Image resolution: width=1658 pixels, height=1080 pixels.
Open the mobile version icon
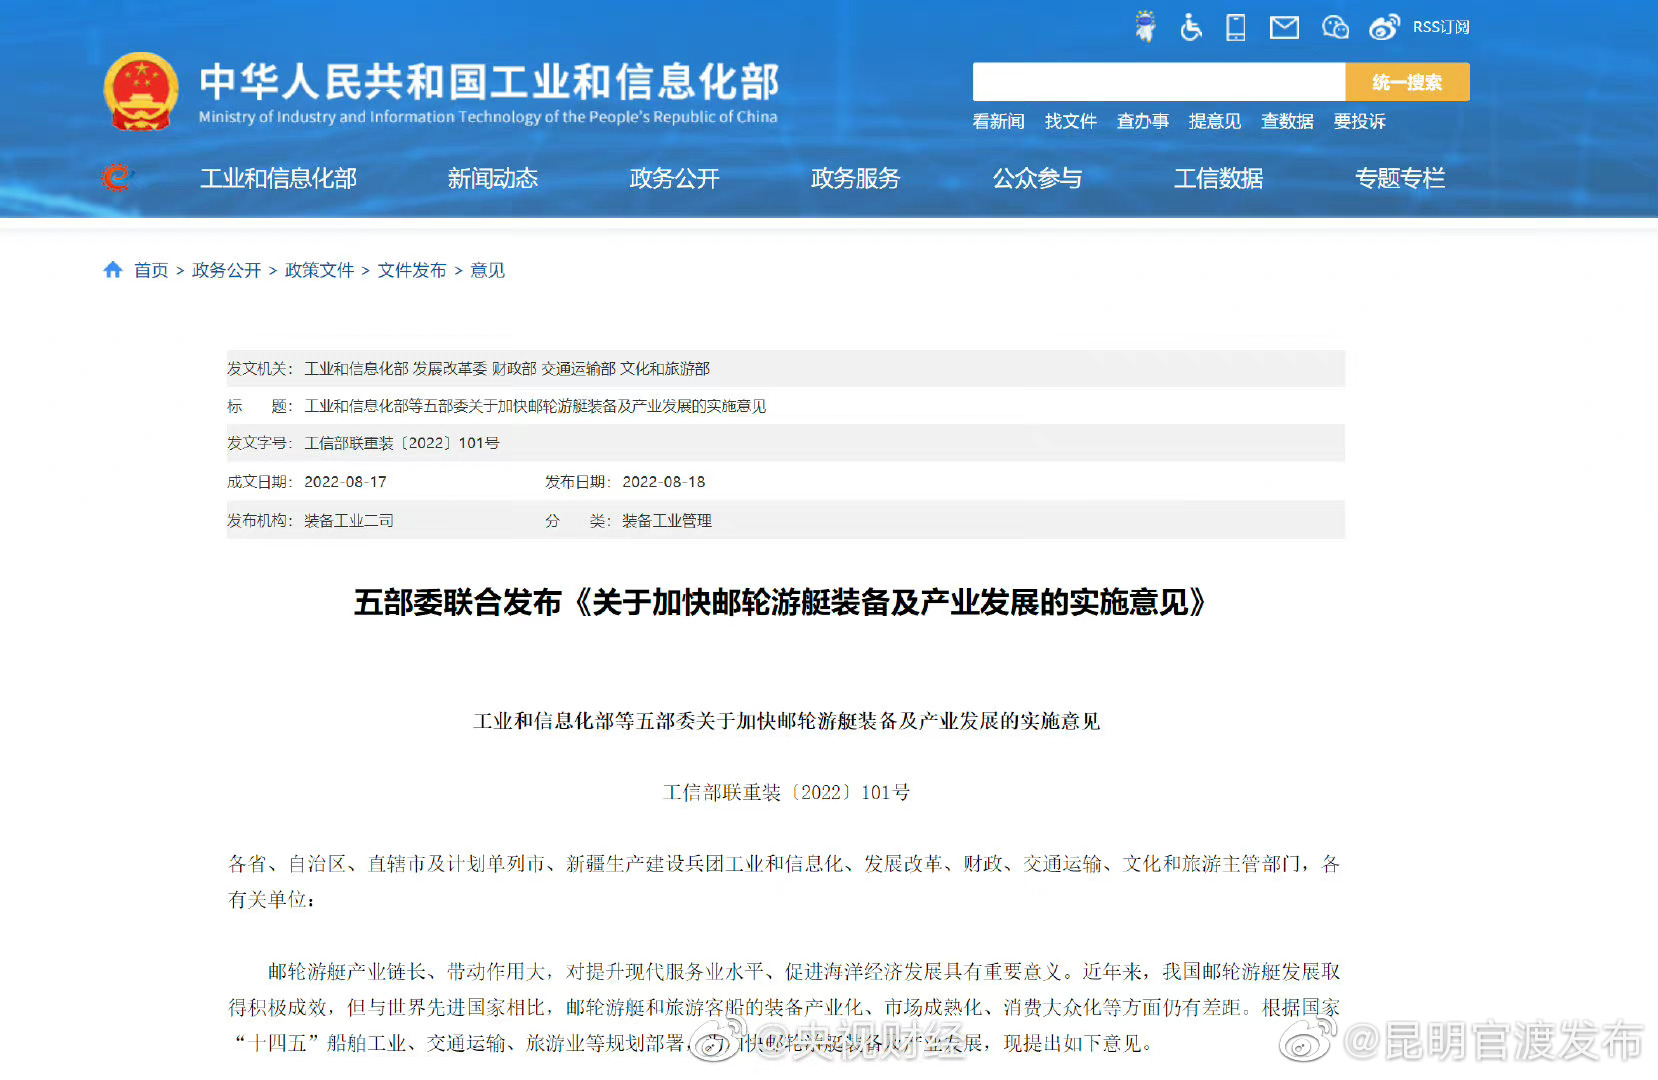pos(1235,27)
